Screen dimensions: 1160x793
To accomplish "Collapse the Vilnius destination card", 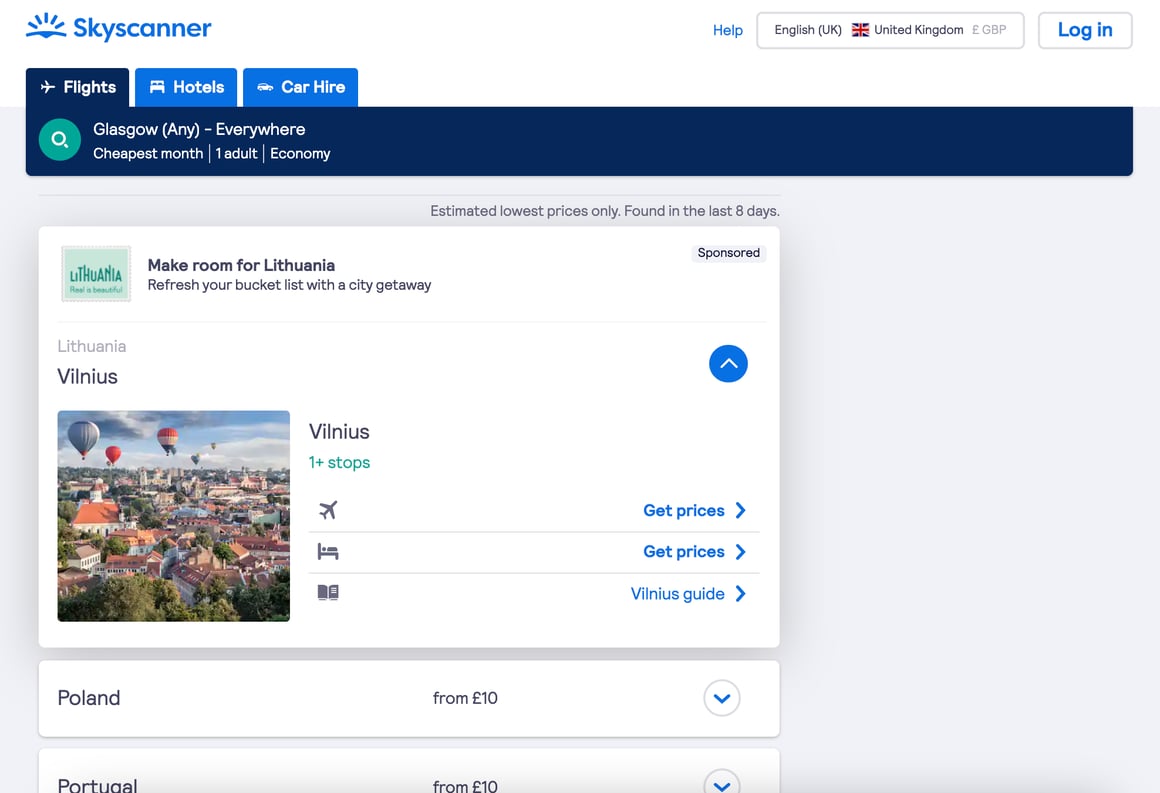I will coord(728,364).
